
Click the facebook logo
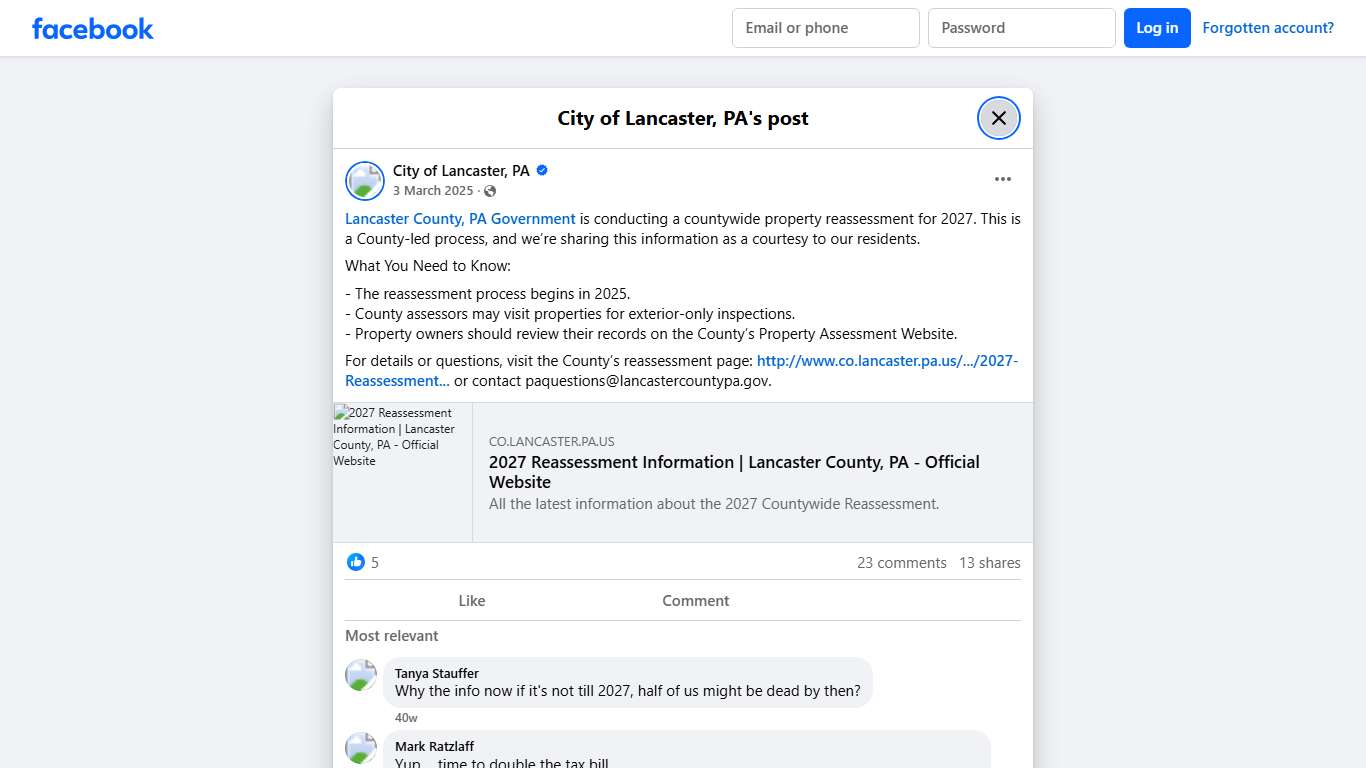tap(92, 28)
